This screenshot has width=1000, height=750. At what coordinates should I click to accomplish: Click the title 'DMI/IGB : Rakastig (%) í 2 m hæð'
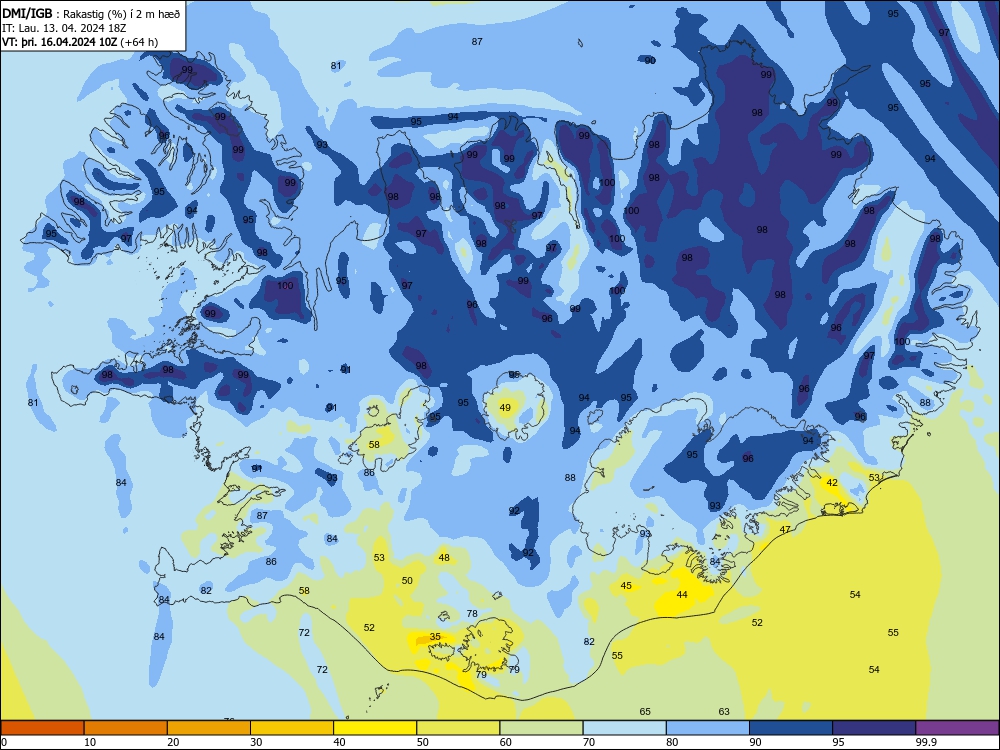tap(91, 13)
